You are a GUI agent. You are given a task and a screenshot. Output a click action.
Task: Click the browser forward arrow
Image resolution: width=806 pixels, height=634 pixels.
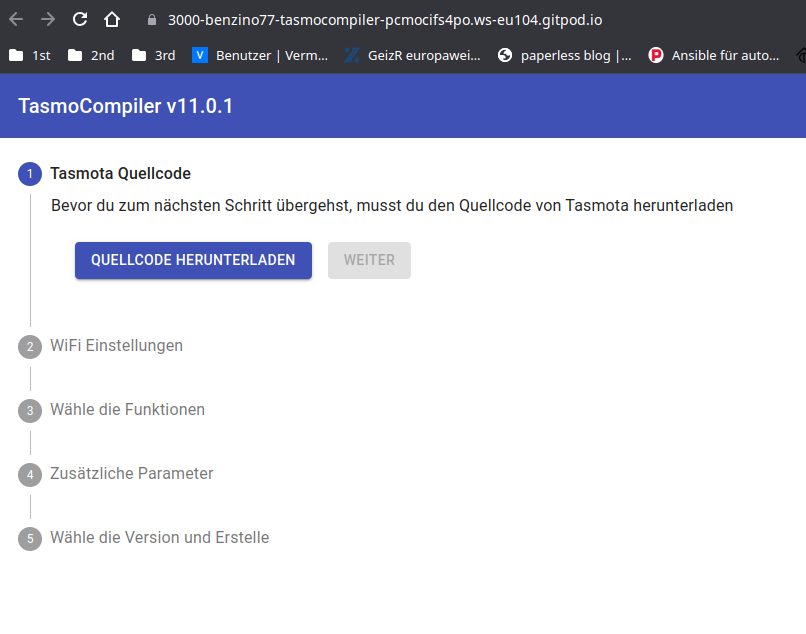pos(48,20)
